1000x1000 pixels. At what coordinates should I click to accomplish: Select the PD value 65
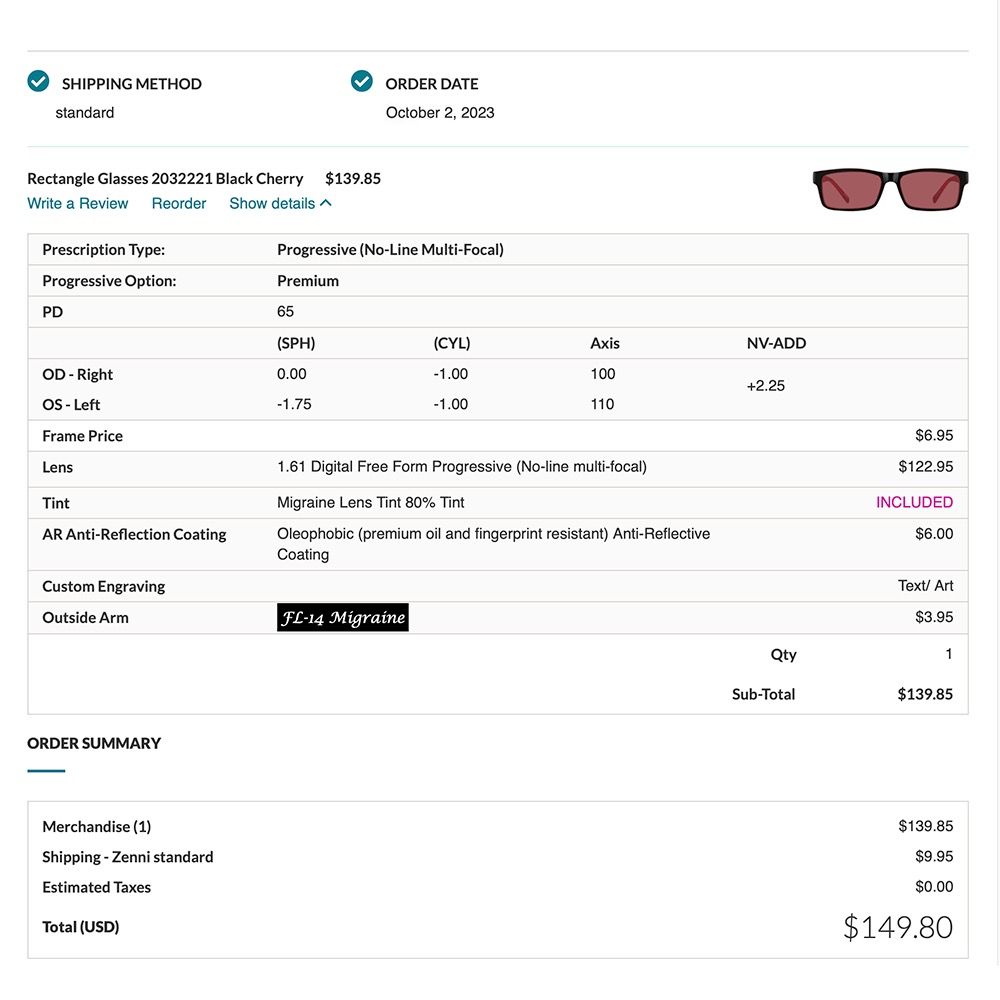pos(285,312)
